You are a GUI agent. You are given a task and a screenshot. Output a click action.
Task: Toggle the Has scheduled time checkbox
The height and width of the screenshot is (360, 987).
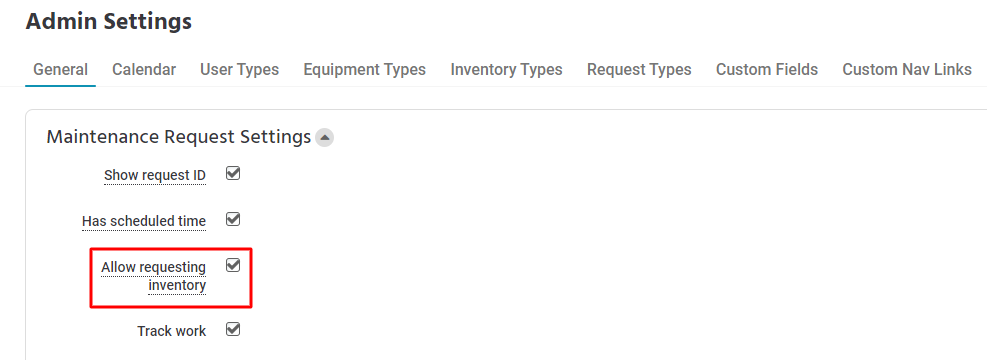click(x=233, y=220)
